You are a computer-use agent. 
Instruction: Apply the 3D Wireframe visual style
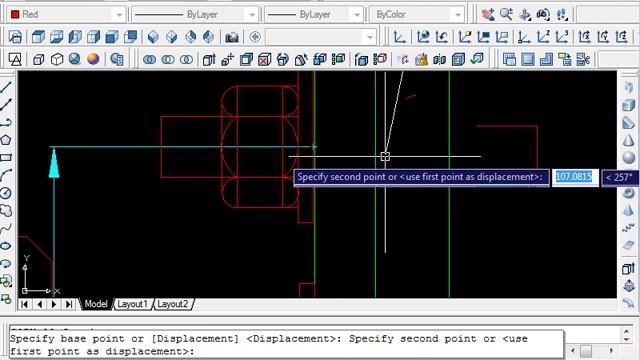(x=38, y=60)
